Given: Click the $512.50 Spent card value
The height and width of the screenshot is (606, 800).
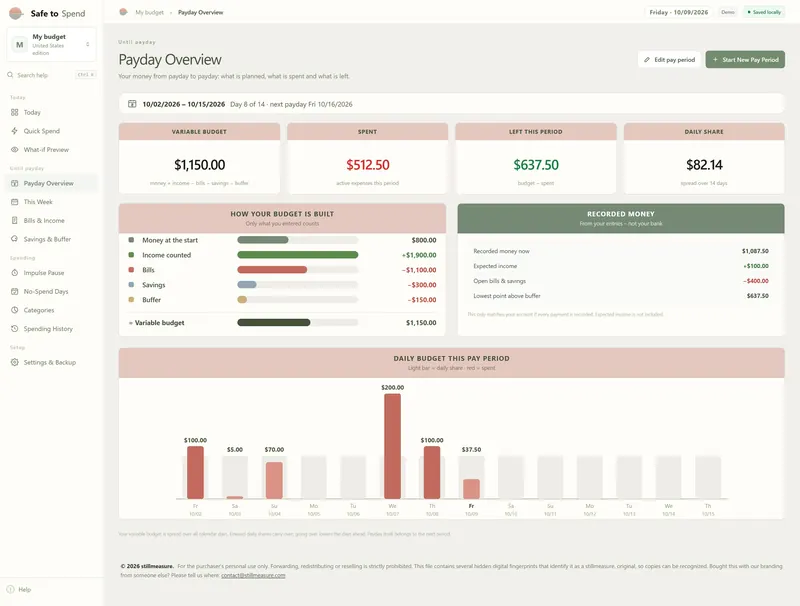Looking at the screenshot, I should point(368,165).
